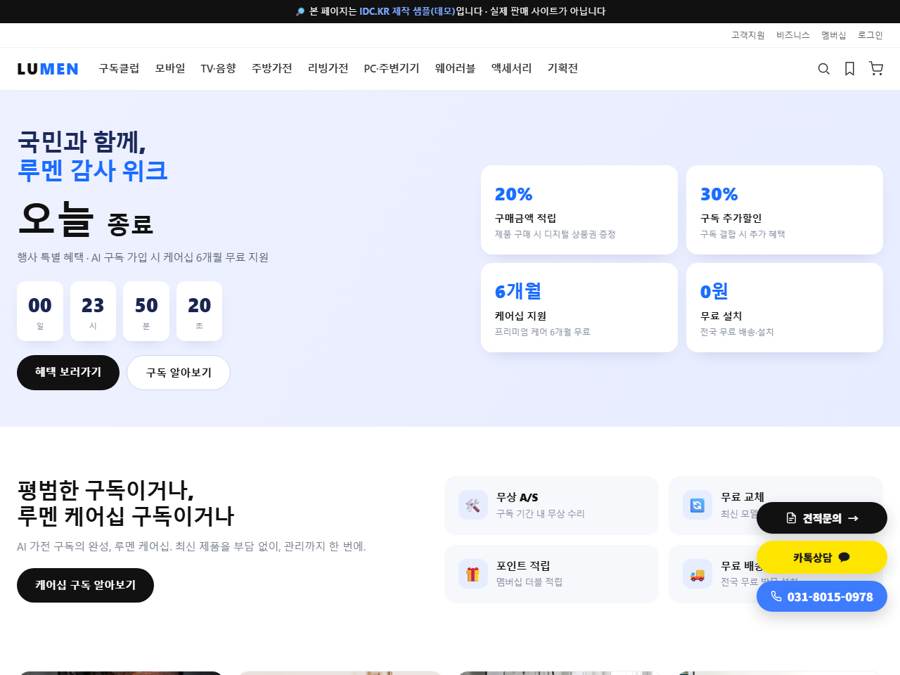The width and height of the screenshot is (900, 675).
Task: Go to 비즈니스 link
Action: point(793,35)
